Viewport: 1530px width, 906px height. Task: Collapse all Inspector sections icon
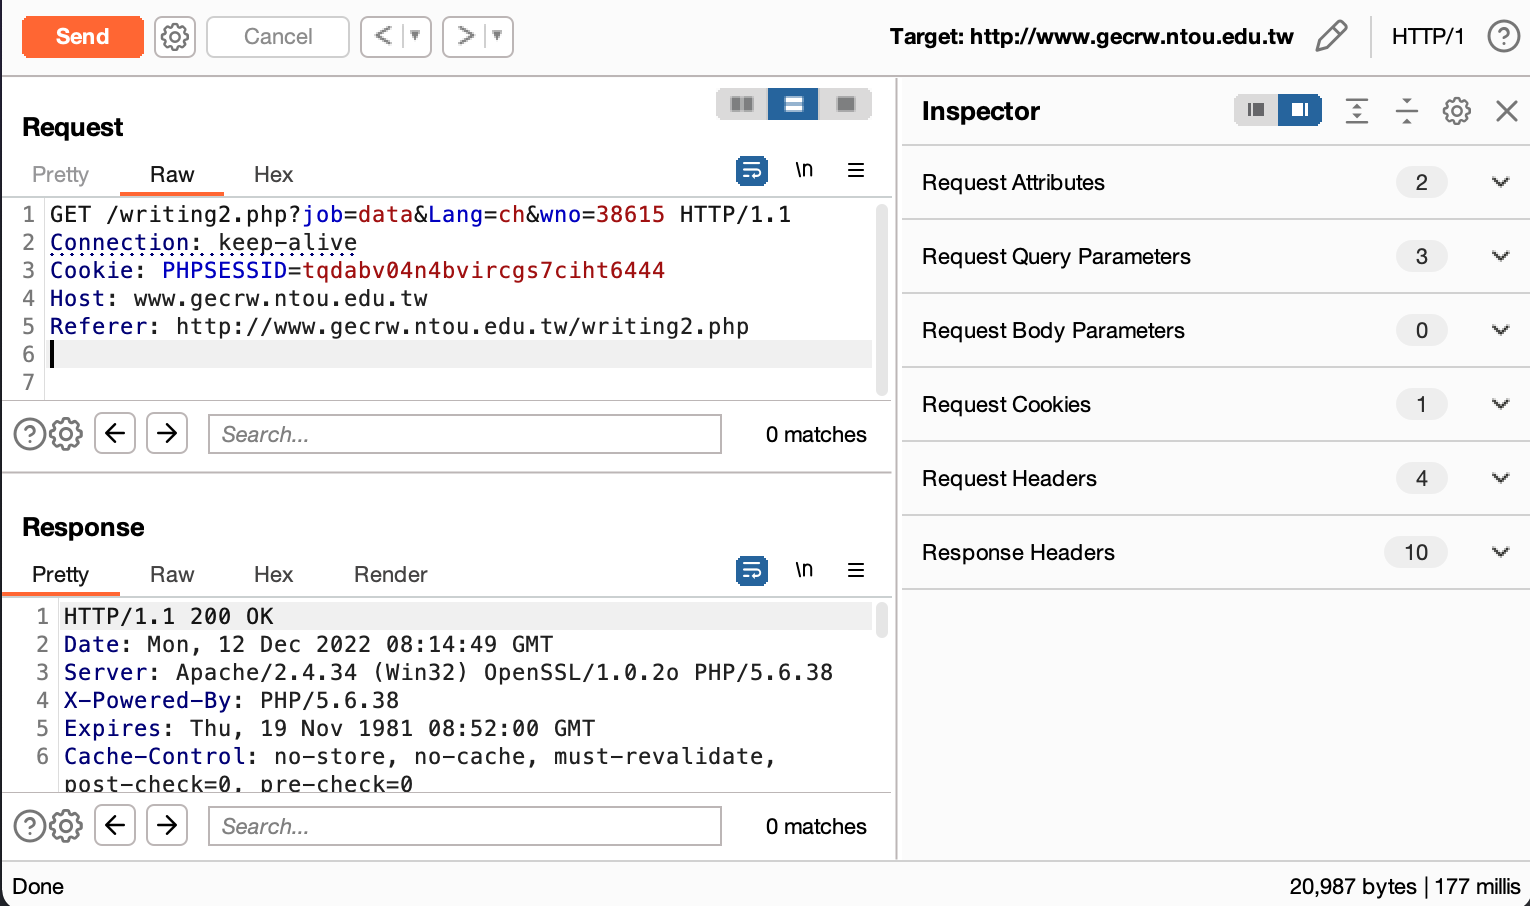(1407, 110)
